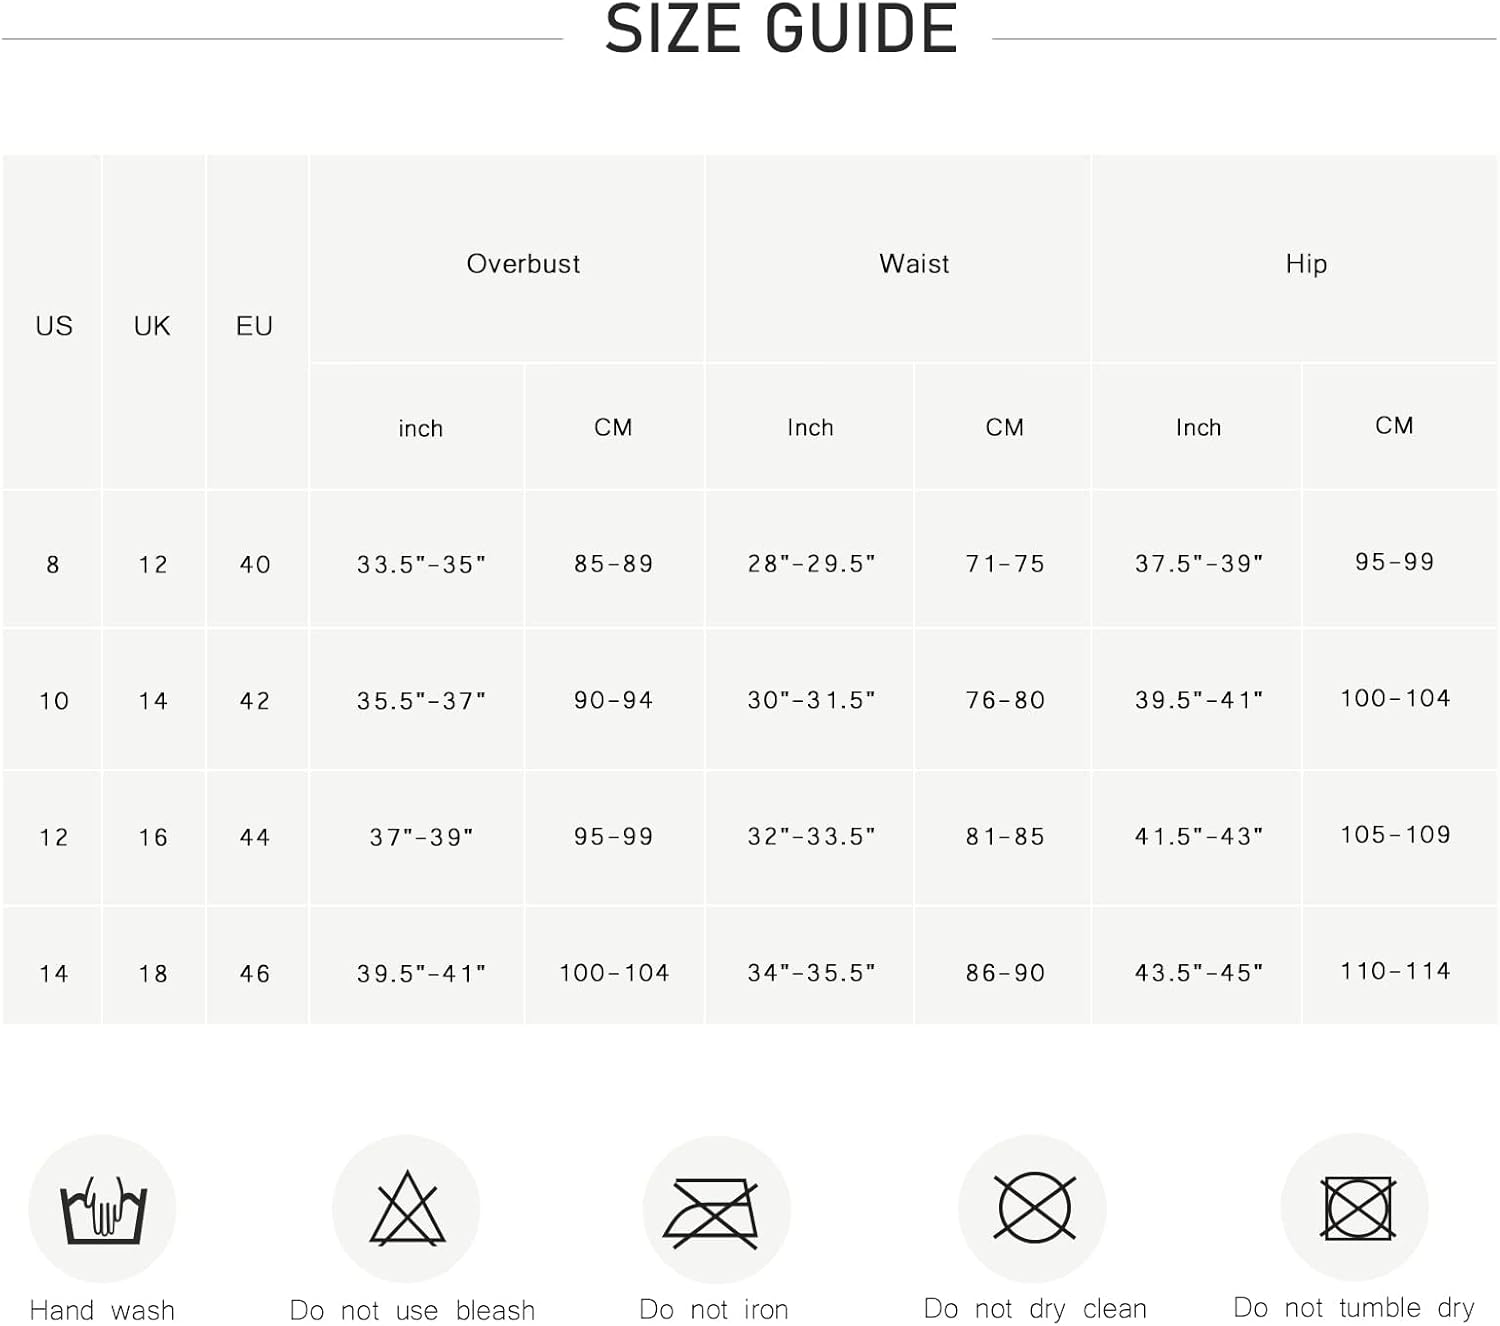Select the Waist column header
The height and width of the screenshot is (1326, 1500).
pyautogui.click(x=914, y=264)
